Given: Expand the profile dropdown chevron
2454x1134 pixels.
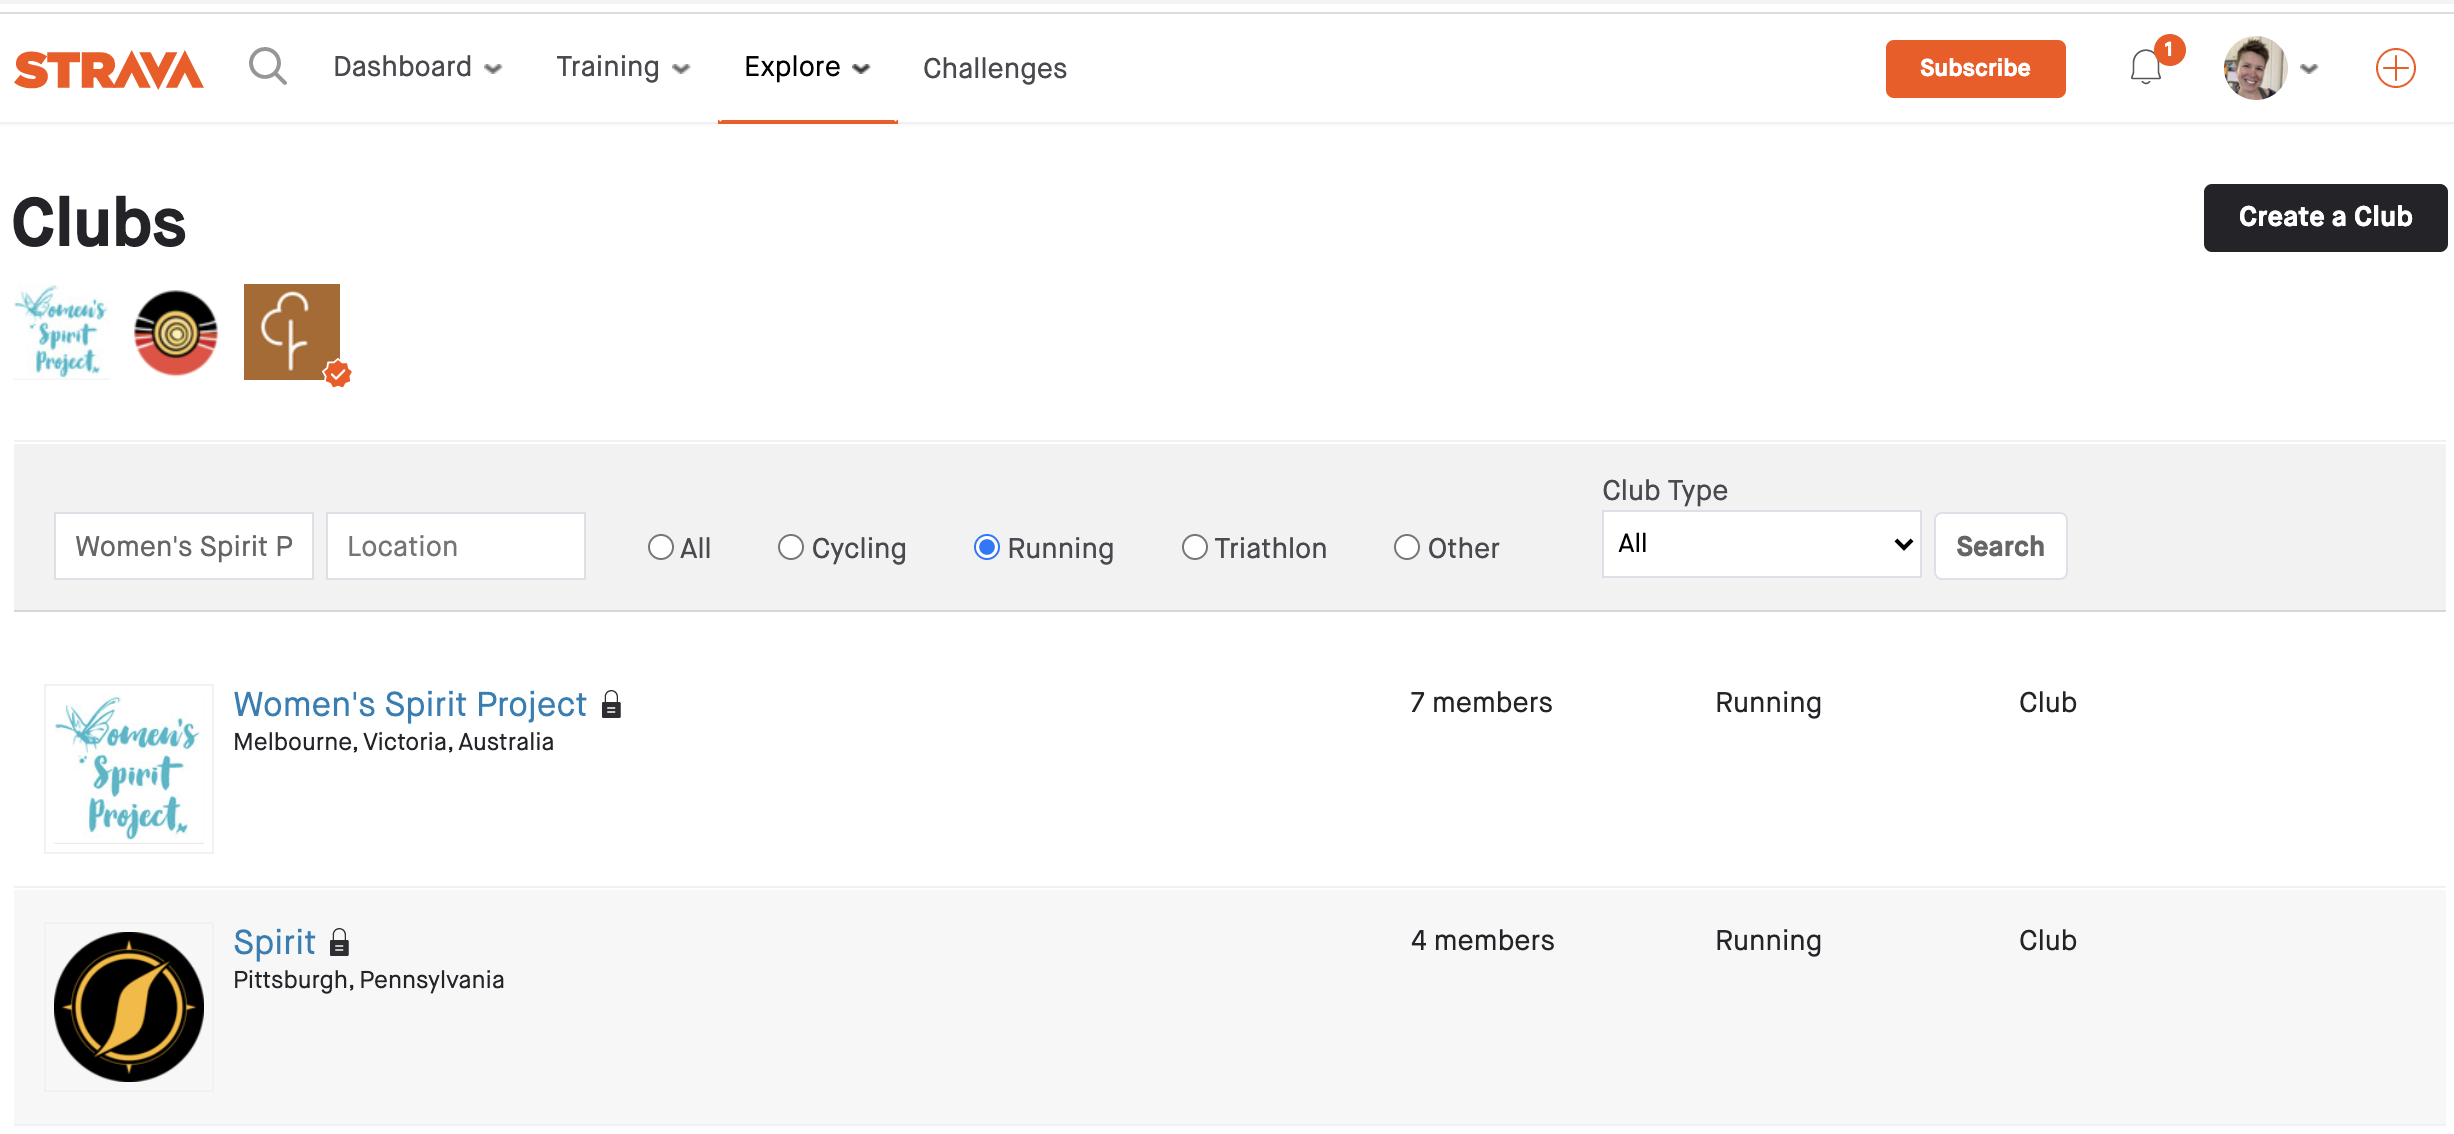Looking at the screenshot, I should (x=2309, y=69).
